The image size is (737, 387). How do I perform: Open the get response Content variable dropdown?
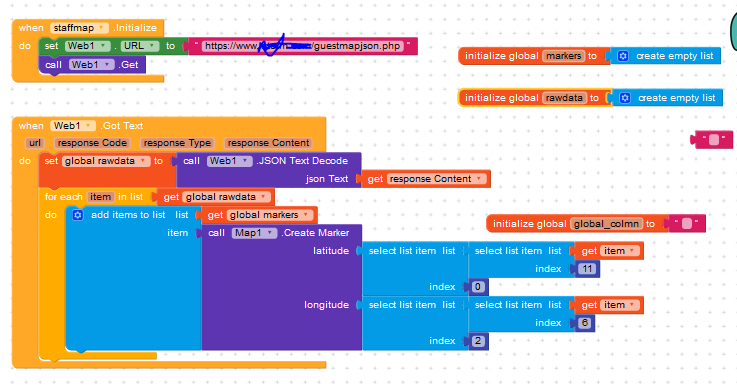click(436, 179)
